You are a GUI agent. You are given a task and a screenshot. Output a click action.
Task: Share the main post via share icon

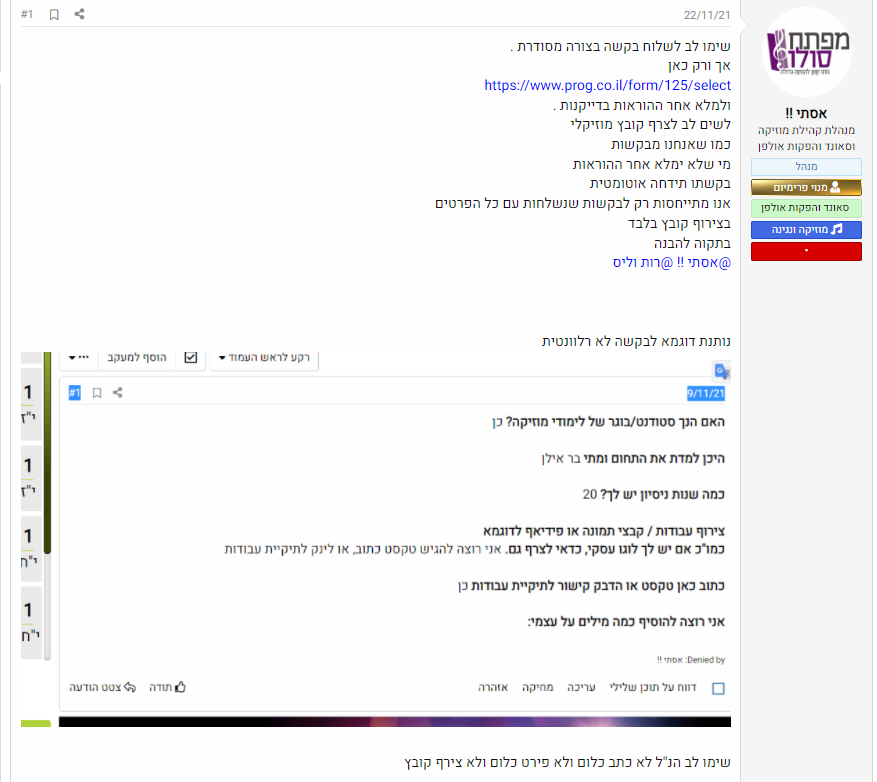79,16
